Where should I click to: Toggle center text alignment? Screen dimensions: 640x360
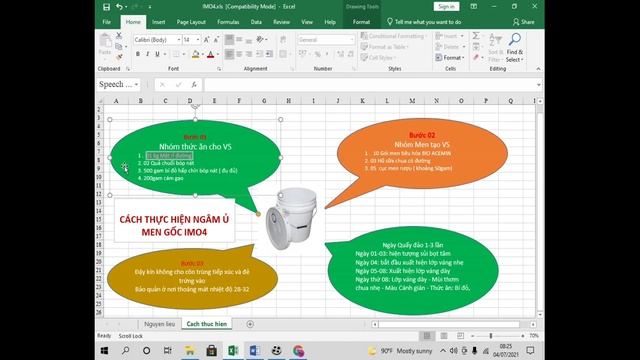(239, 54)
